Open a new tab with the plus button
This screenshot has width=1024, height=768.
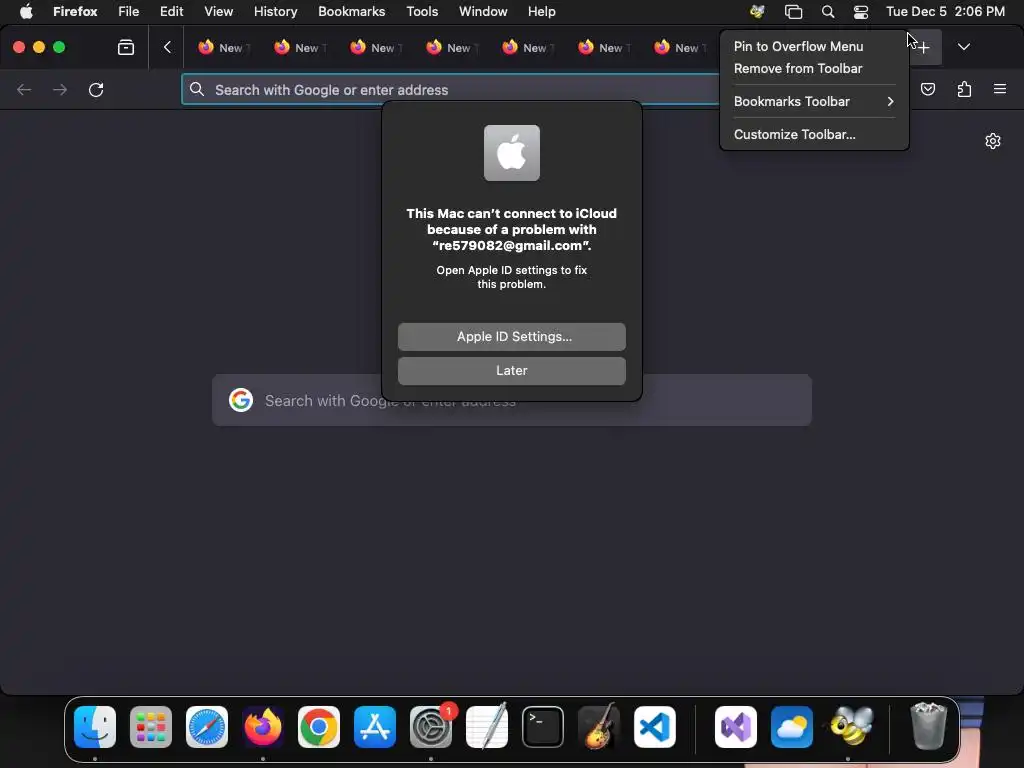[923, 47]
